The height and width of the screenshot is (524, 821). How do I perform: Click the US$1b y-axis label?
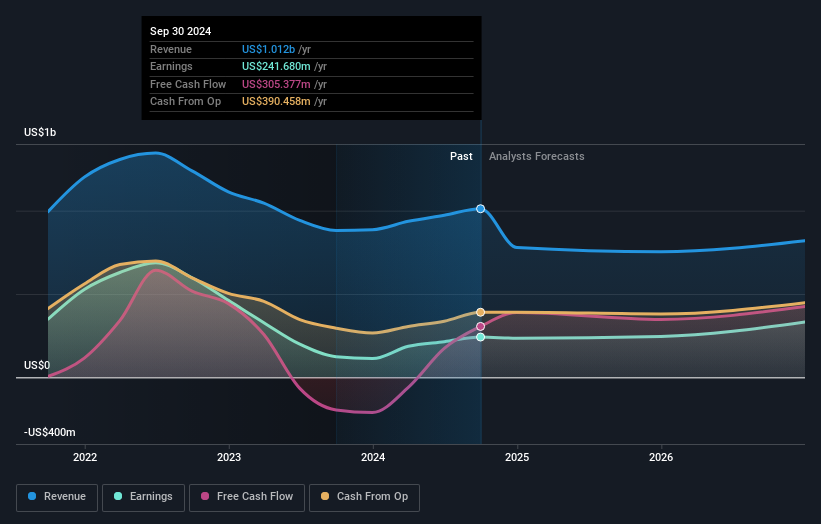[x=40, y=132]
